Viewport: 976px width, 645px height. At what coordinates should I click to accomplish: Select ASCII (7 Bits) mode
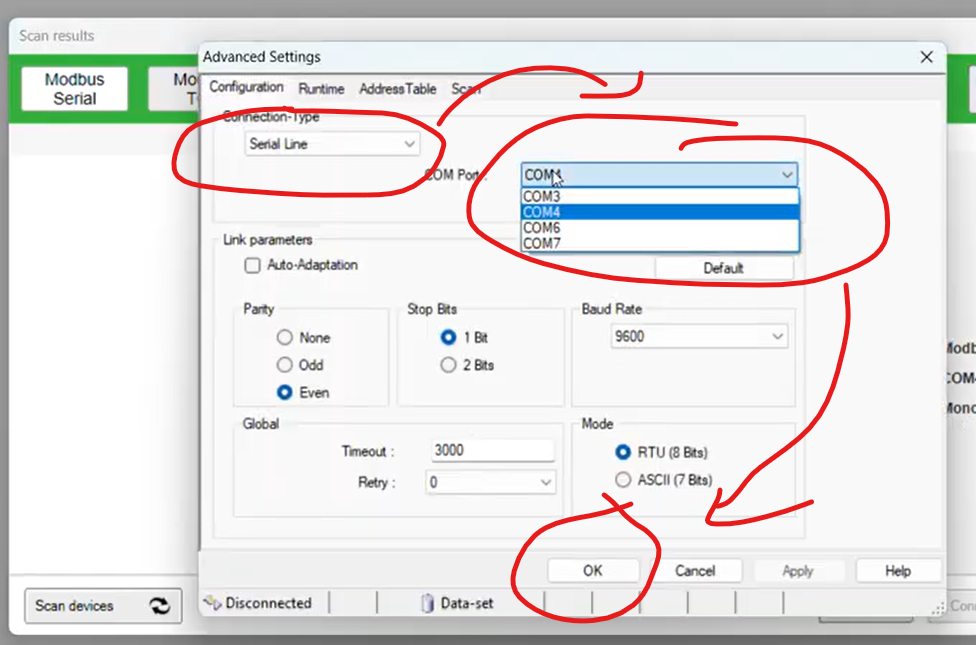click(x=624, y=480)
